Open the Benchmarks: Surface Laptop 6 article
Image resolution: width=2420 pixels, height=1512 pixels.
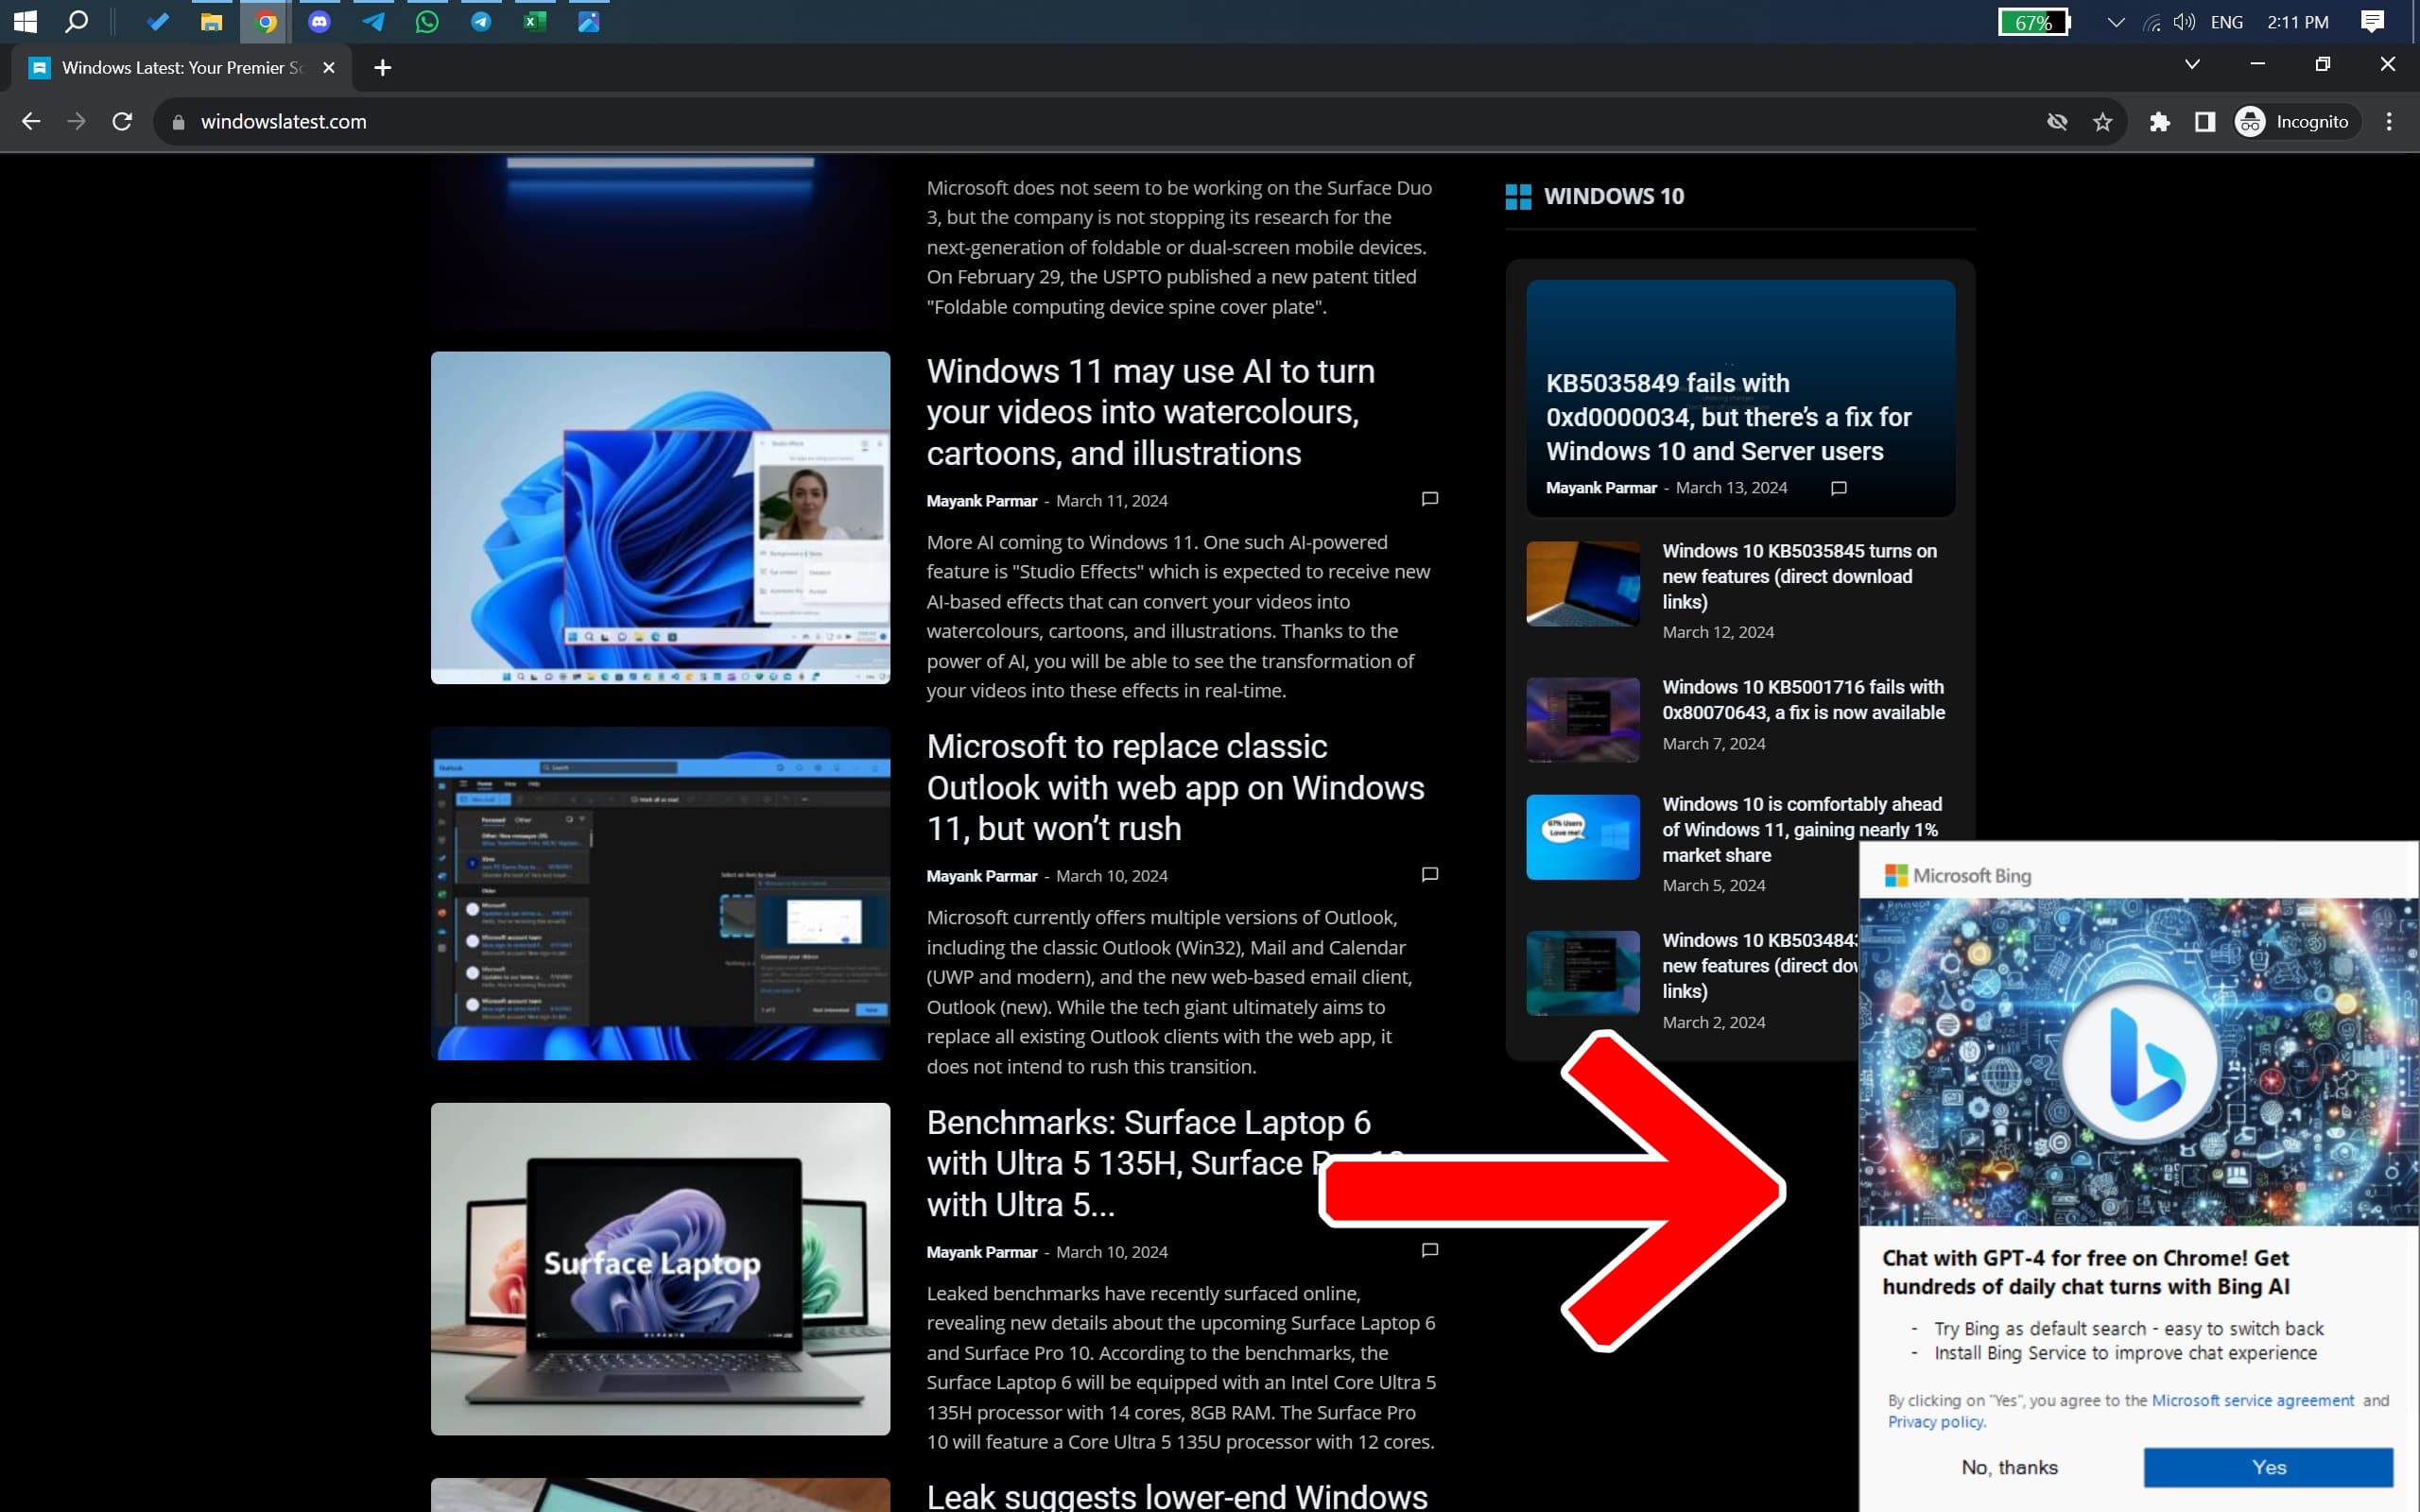tap(1148, 1163)
